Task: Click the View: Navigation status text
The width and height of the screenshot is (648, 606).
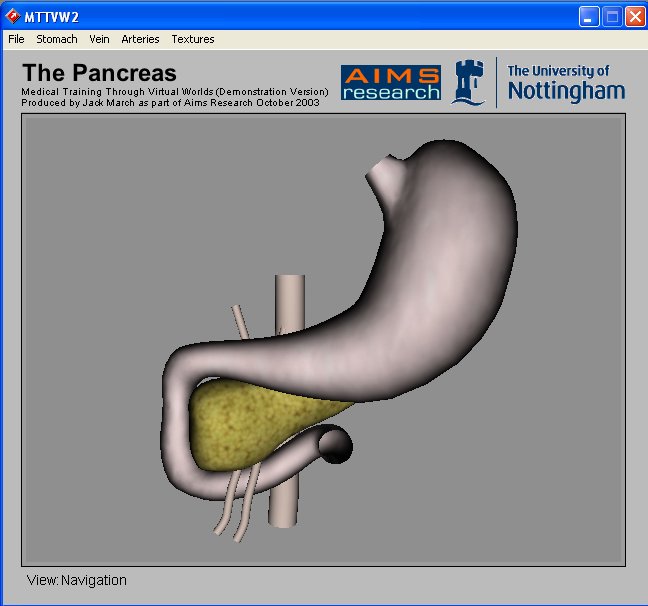Action: (x=77, y=580)
